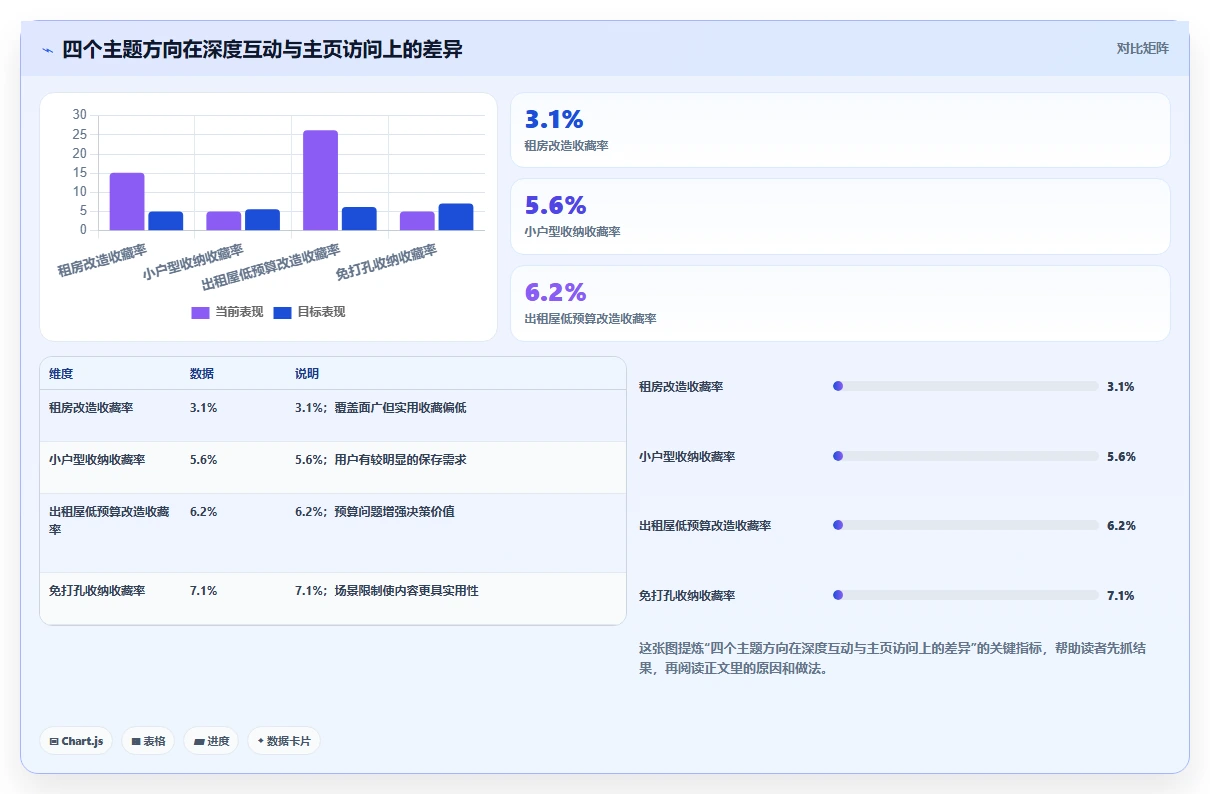The image size is (1210, 794).
Task: Click the blue 出租屋低预算改造收藏率 bar
Action: [359, 218]
